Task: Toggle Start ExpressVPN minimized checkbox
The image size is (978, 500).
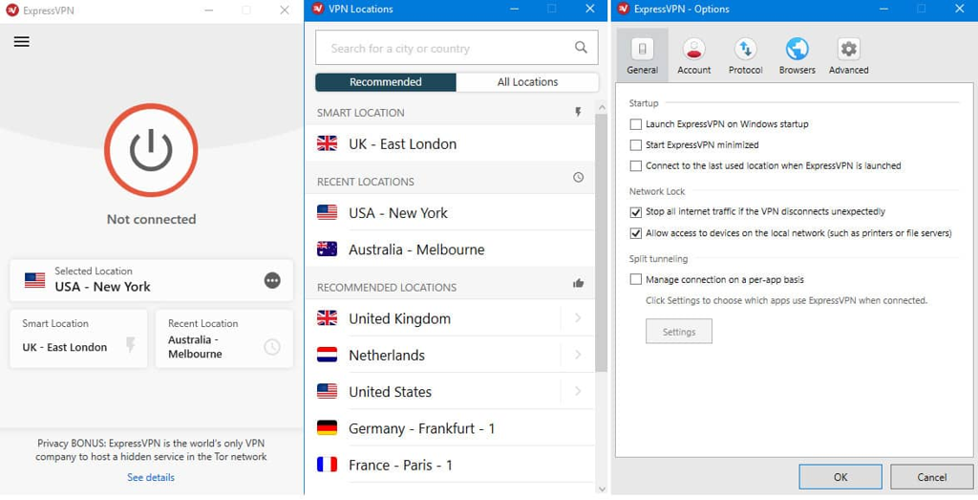Action: tap(636, 145)
